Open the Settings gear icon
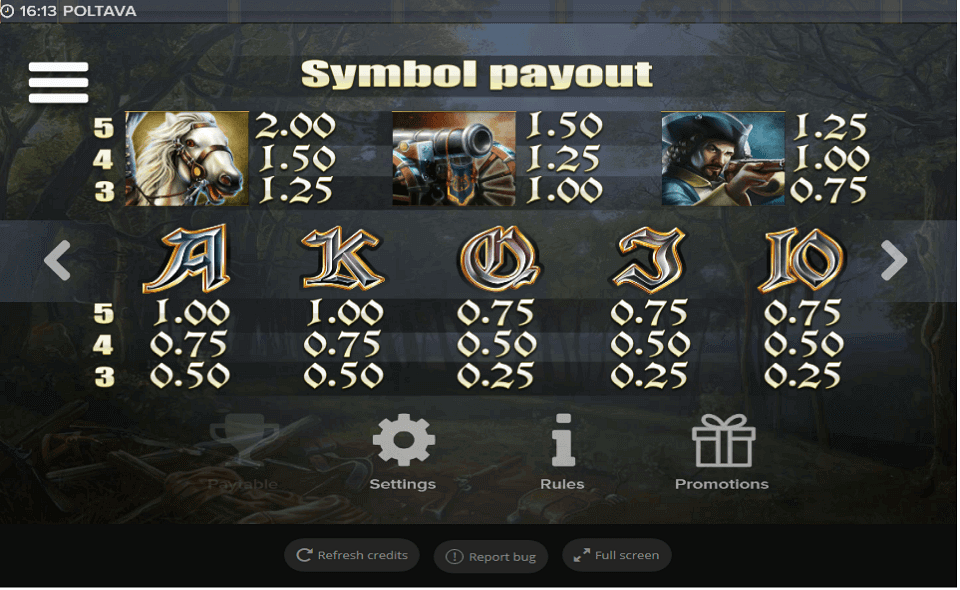This screenshot has height=590, width=960. click(403, 440)
